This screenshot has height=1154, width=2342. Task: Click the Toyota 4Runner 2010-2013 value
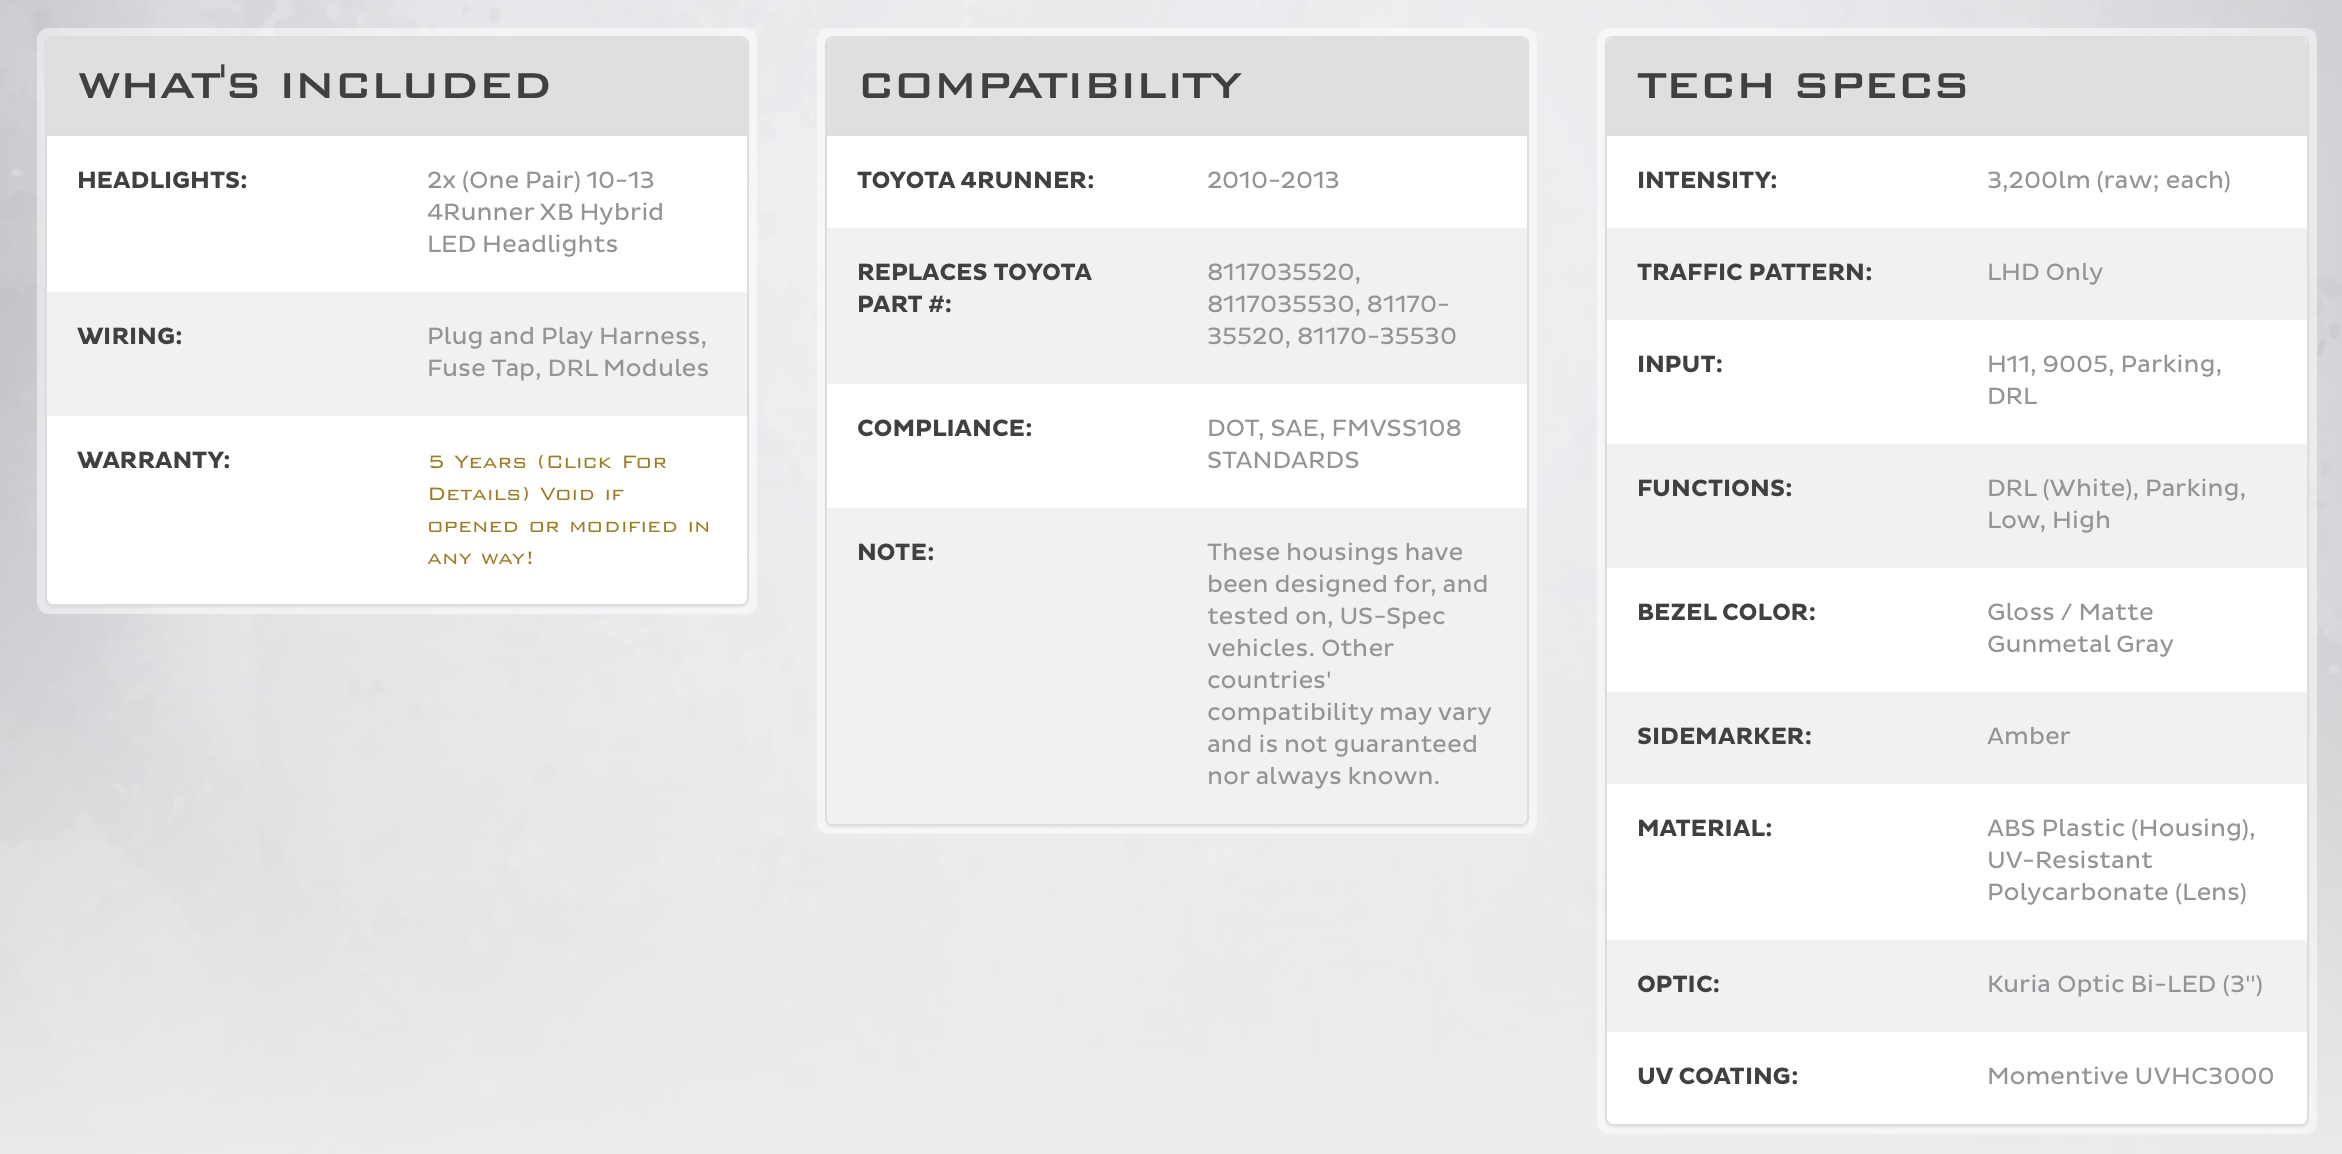coord(1272,180)
